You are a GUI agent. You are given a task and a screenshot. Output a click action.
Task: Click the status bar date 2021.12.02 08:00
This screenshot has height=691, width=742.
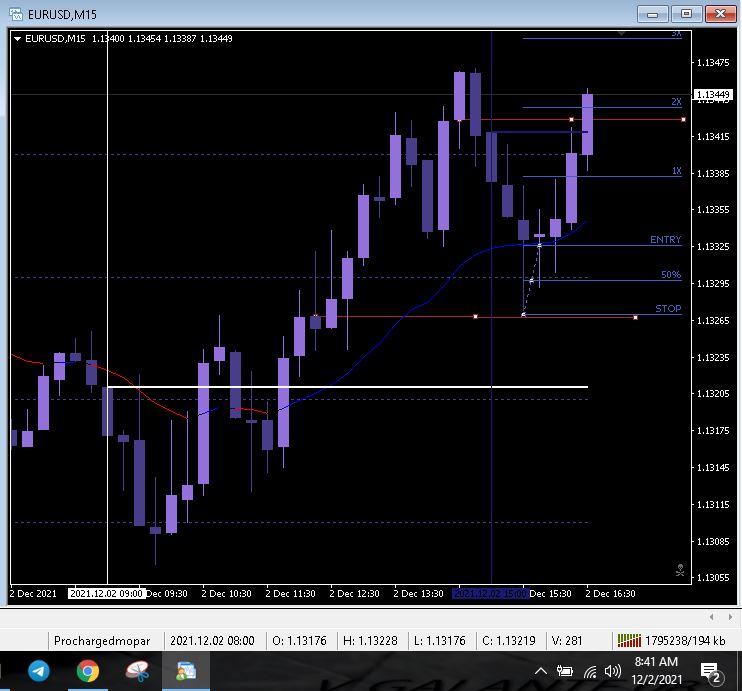point(212,641)
